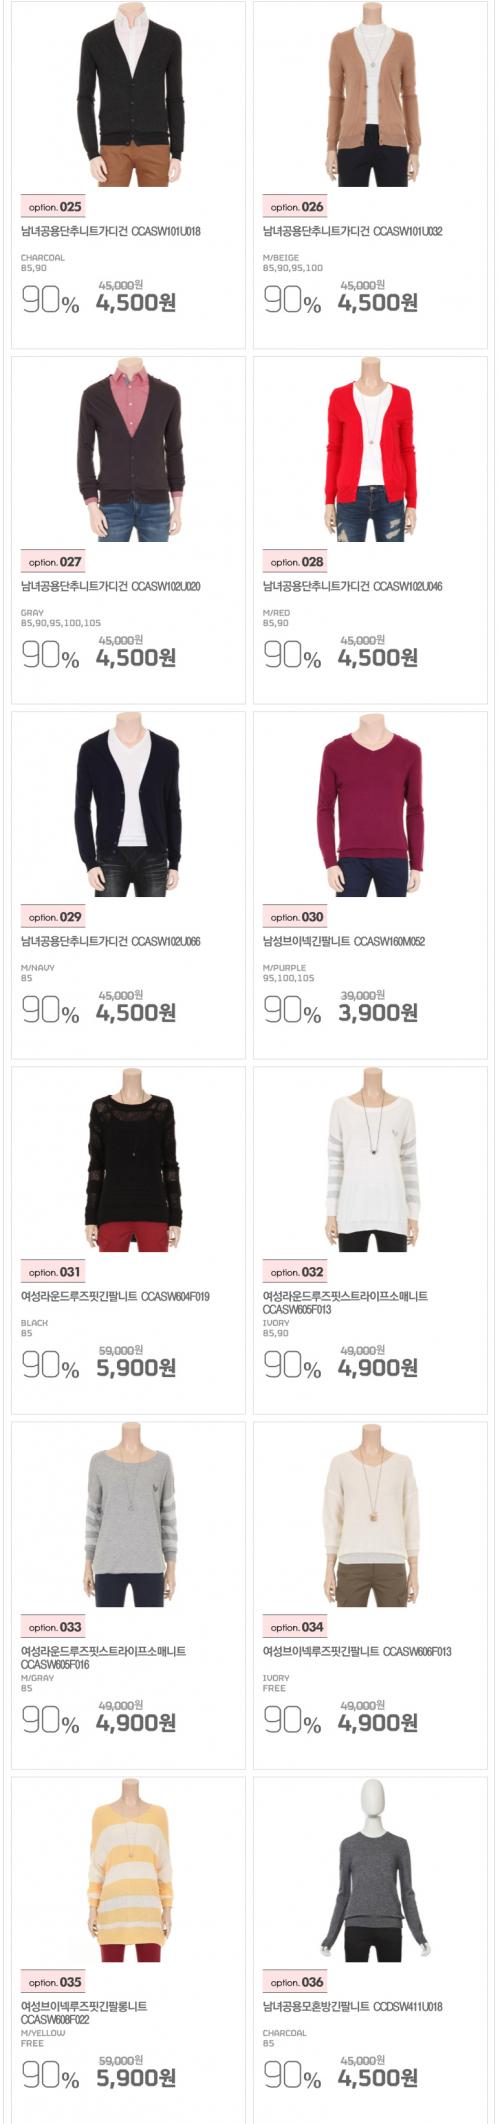
Task: Click the option 032 label badge
Action: pos(296,1272)
